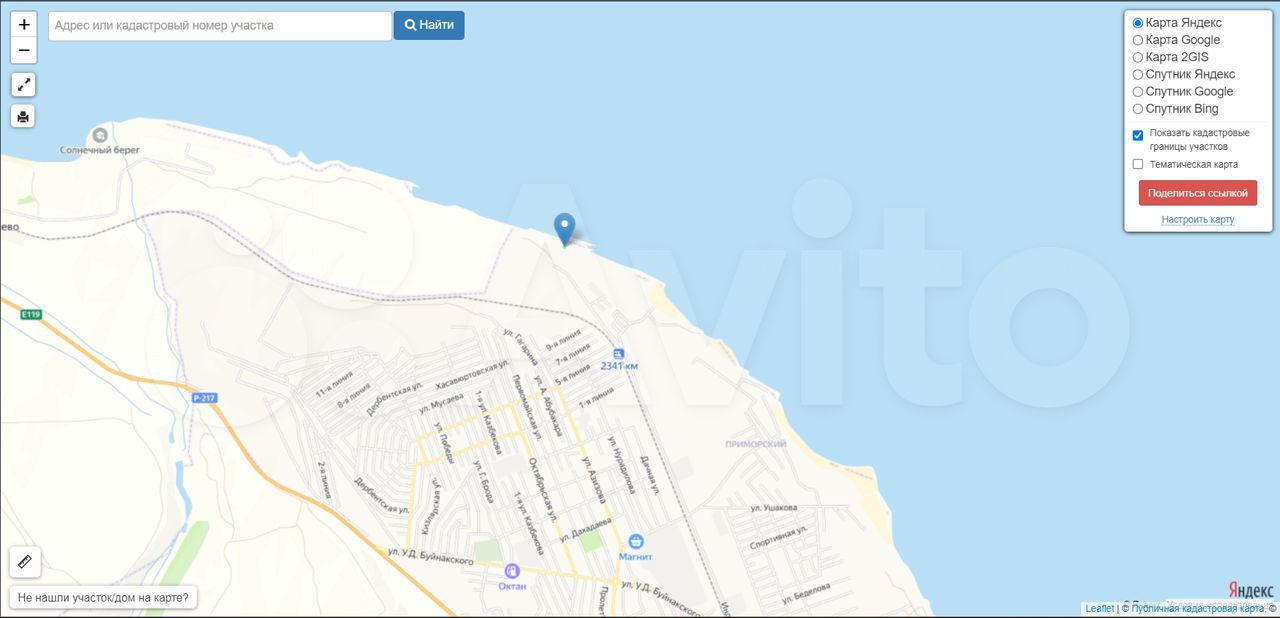The image size is (1280, 618).
Task: Zoom in with the plus button
Action: (24, 24)
